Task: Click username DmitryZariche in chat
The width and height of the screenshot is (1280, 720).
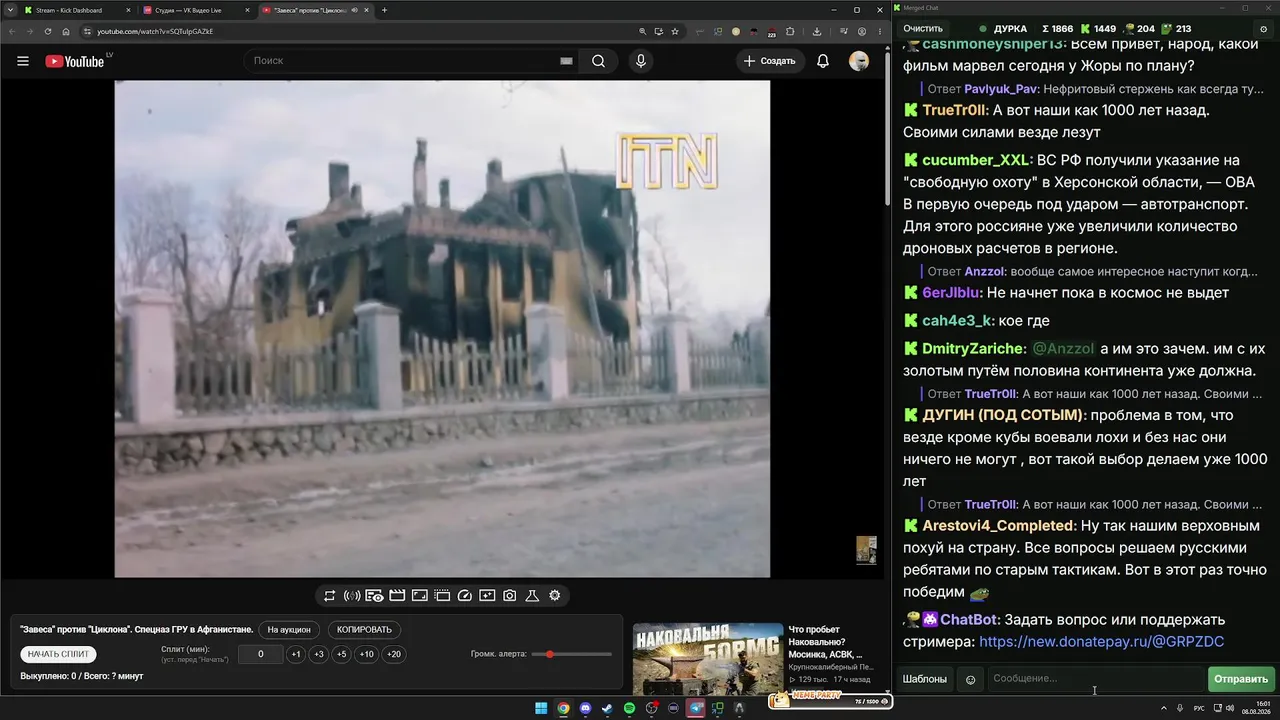Action: [974, 349]
